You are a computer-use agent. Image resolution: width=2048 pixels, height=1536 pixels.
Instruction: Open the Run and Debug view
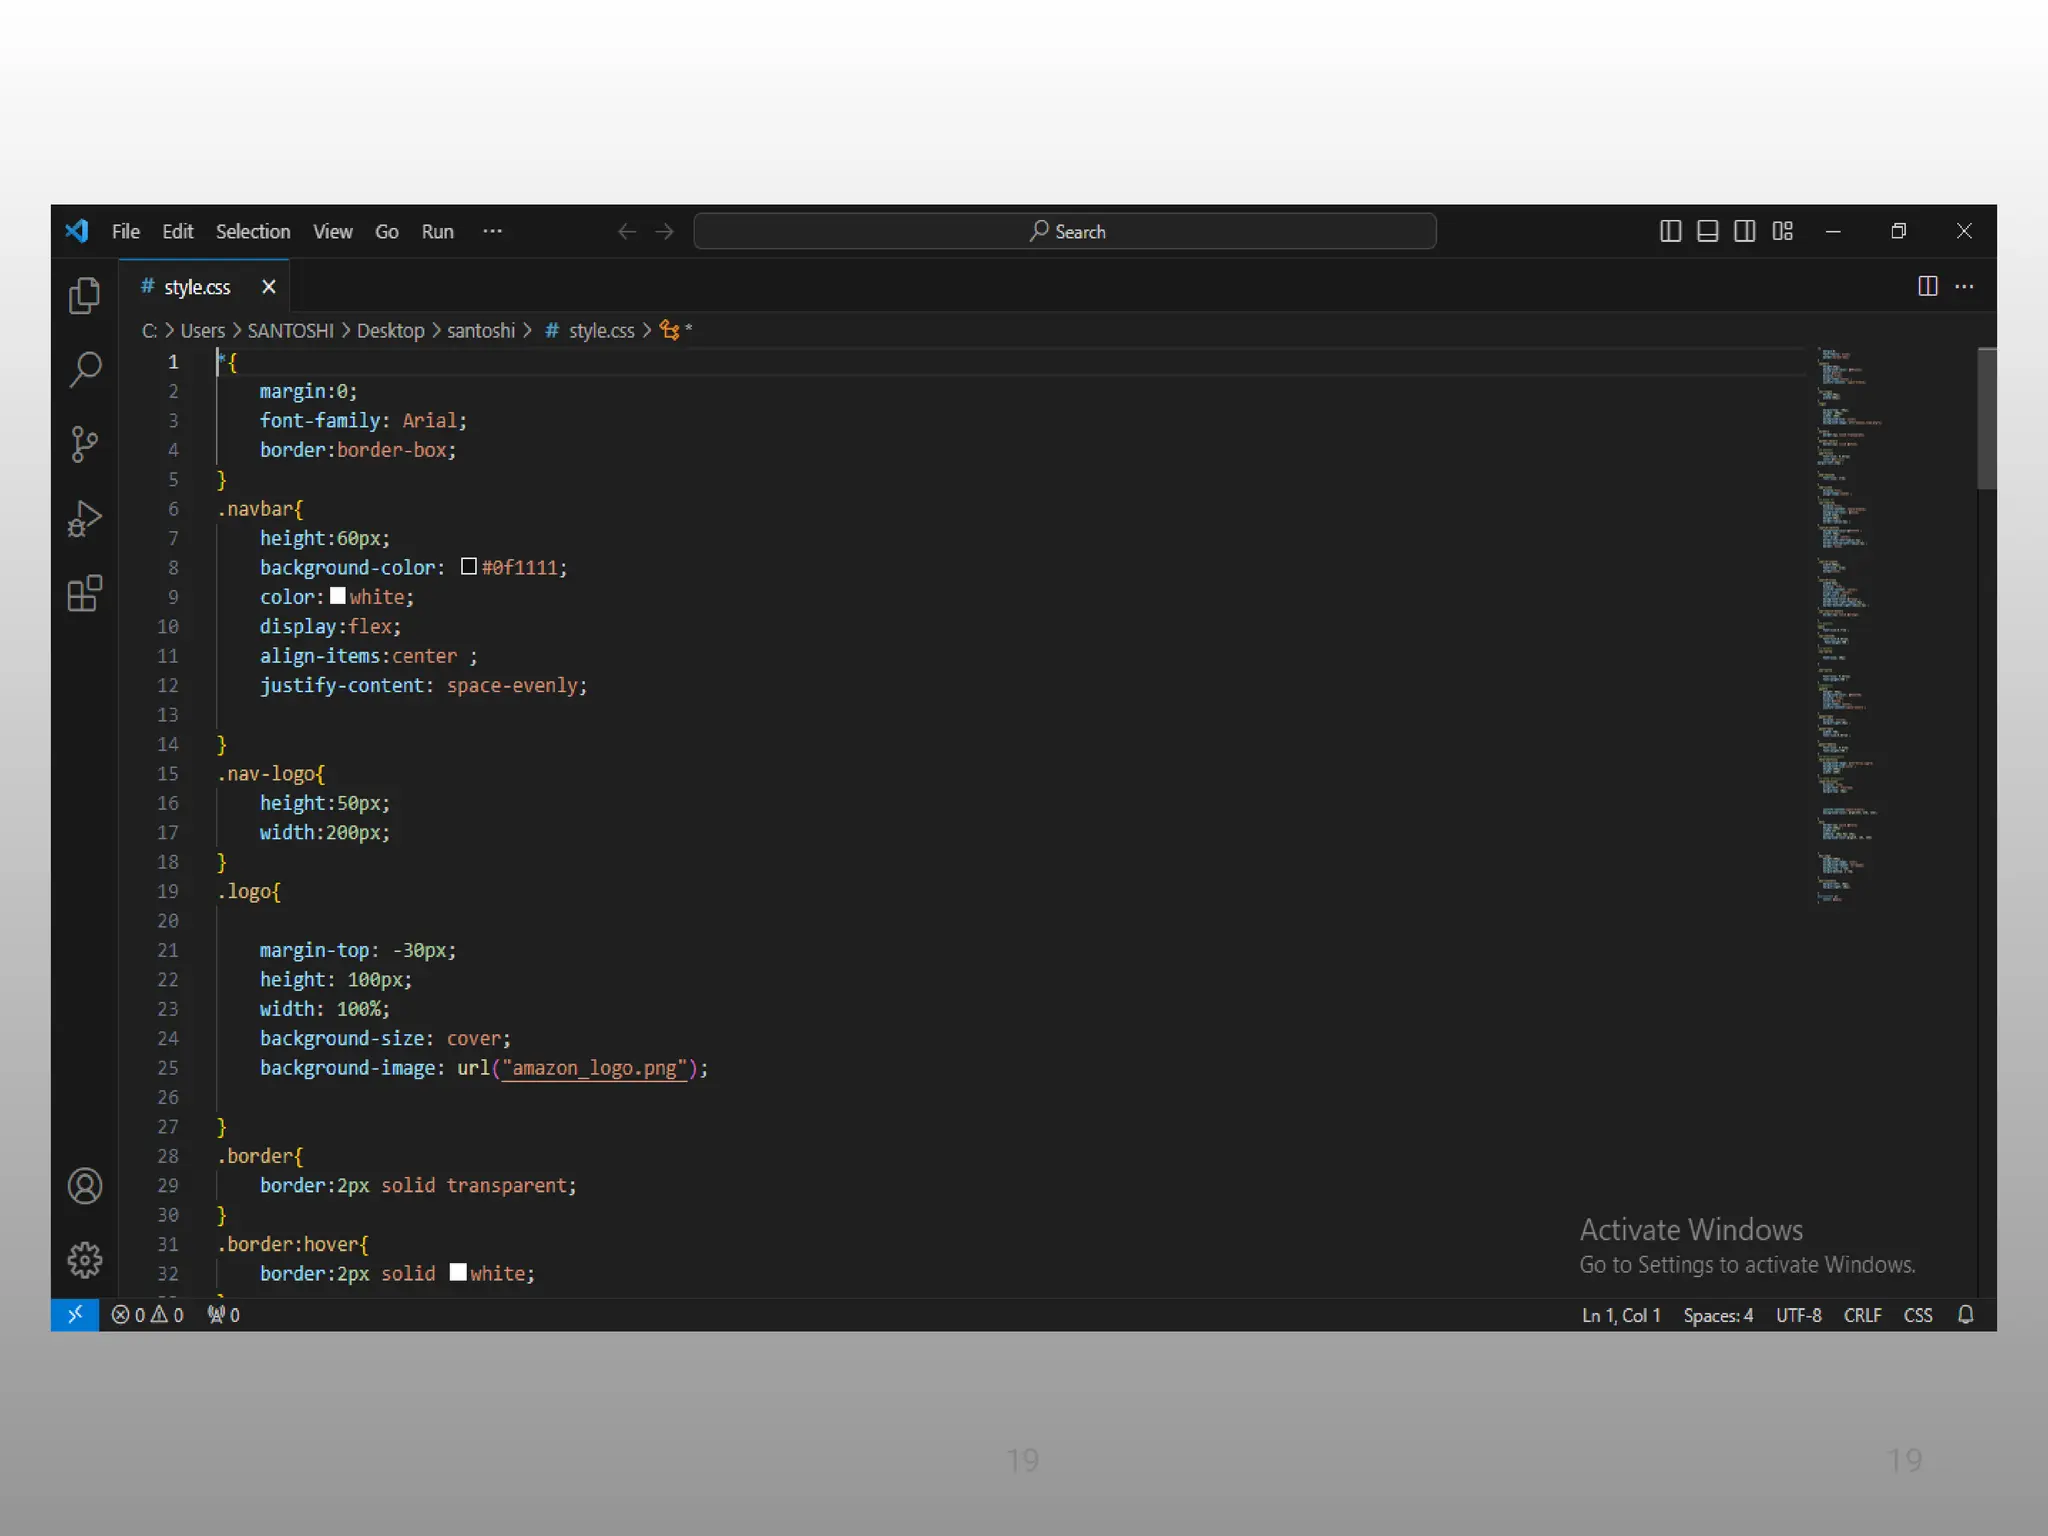coord(85,519)
